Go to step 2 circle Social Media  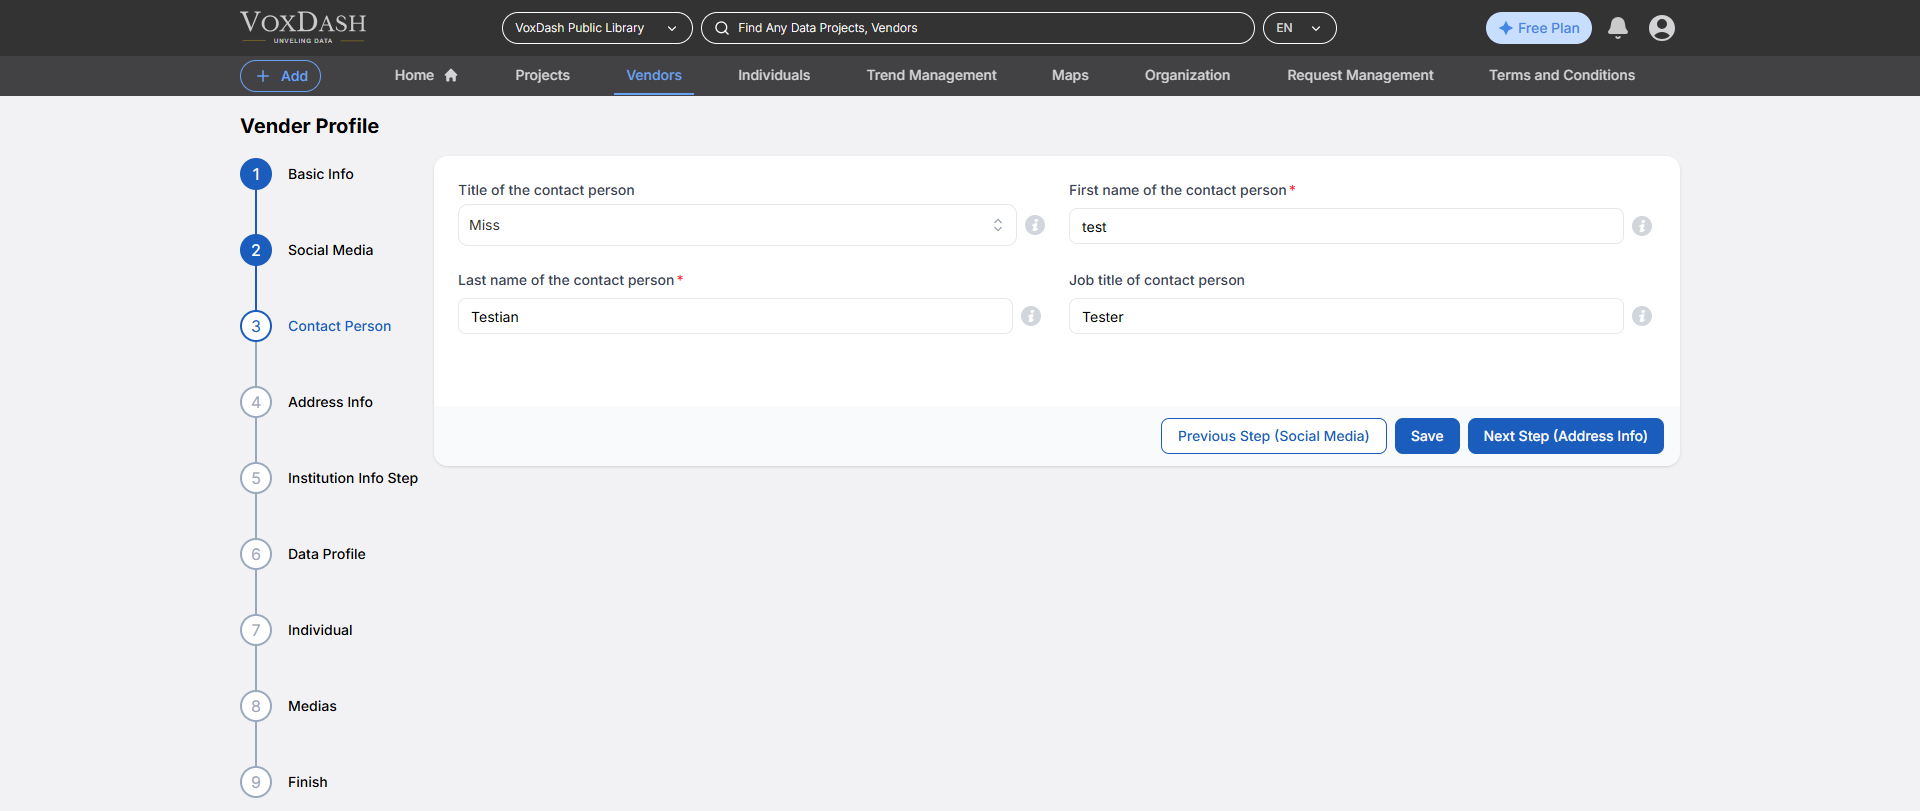pos(256,250)
